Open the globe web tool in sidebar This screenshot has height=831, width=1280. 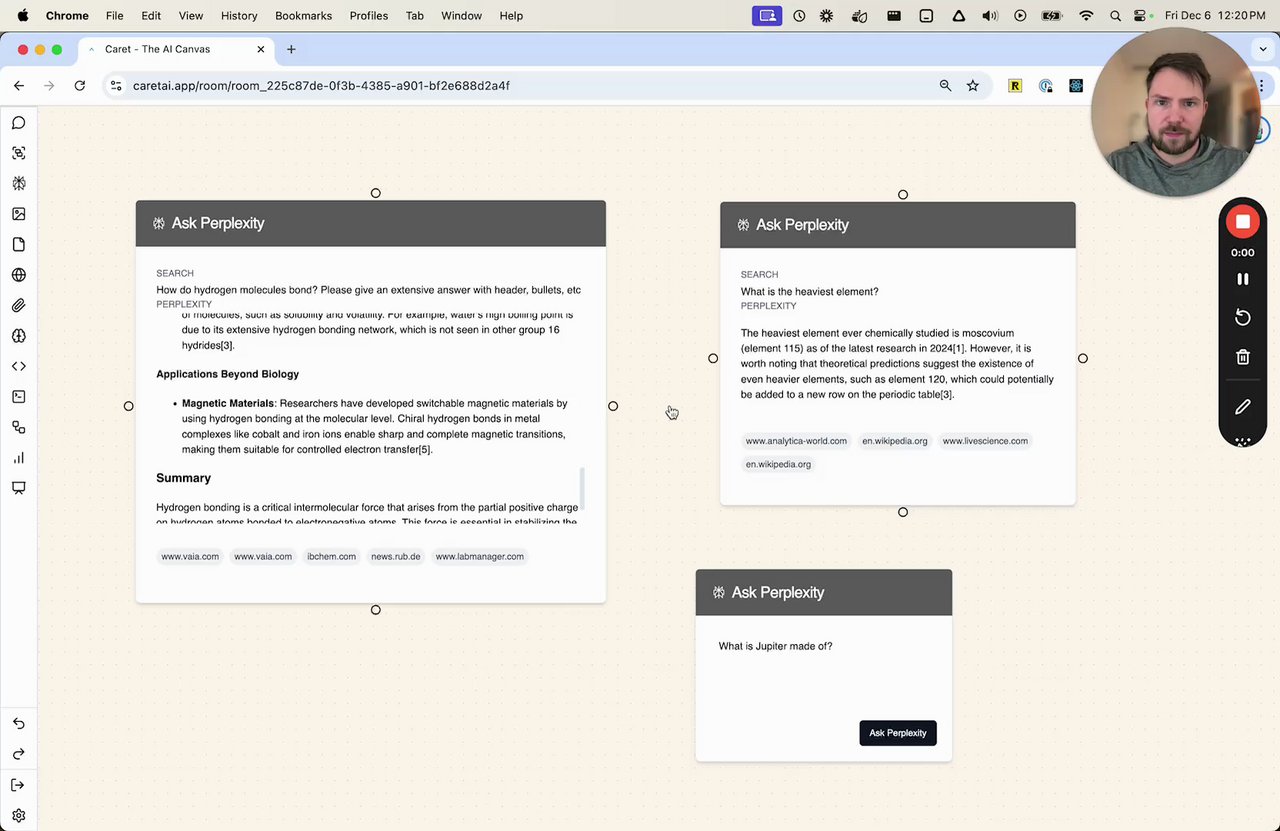tap(18, 275)
